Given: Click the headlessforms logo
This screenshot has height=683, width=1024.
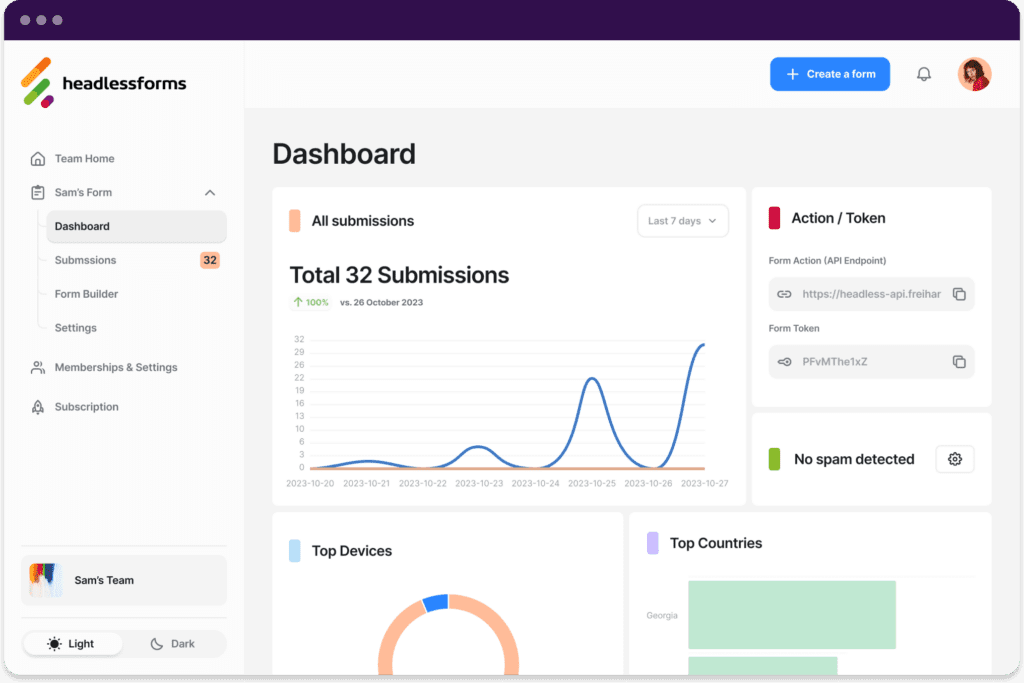Looking at the screenshot, I should pyautogui.click(x=104, y=83).
